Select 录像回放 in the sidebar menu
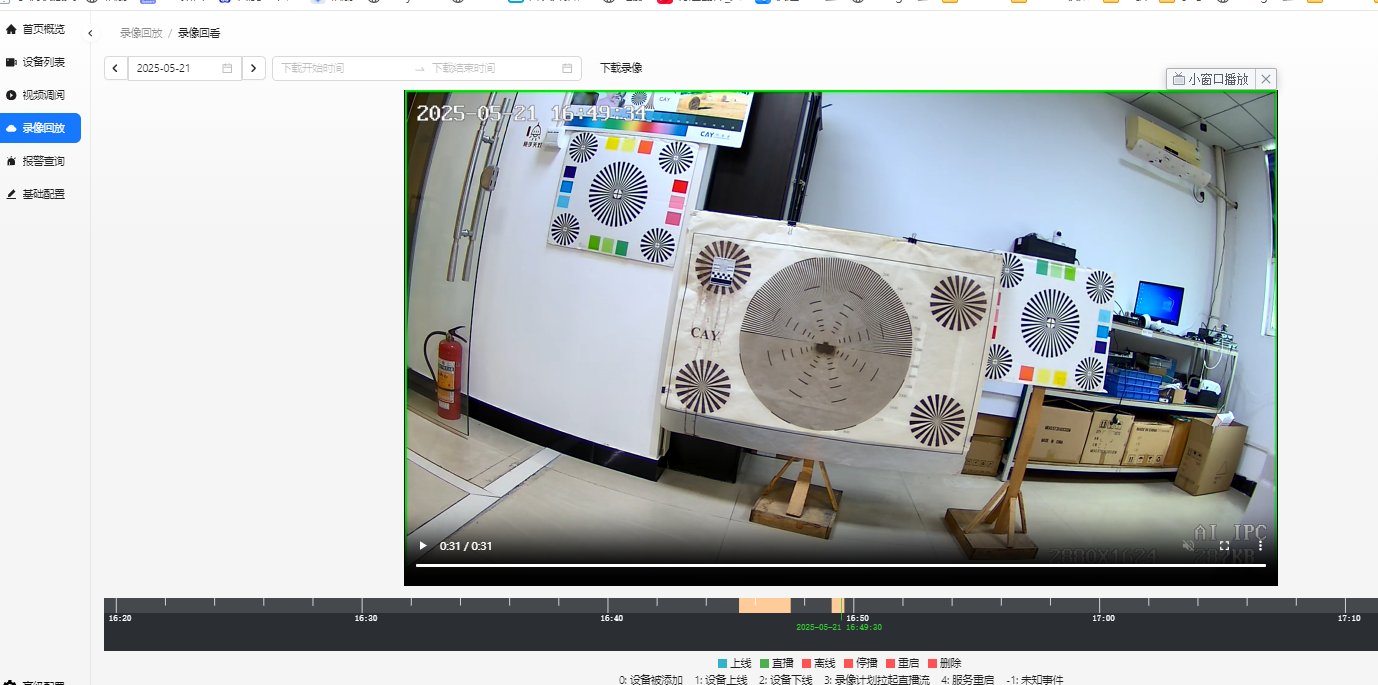The width and height of the screenshot is (1378, 685). (40, 128)
